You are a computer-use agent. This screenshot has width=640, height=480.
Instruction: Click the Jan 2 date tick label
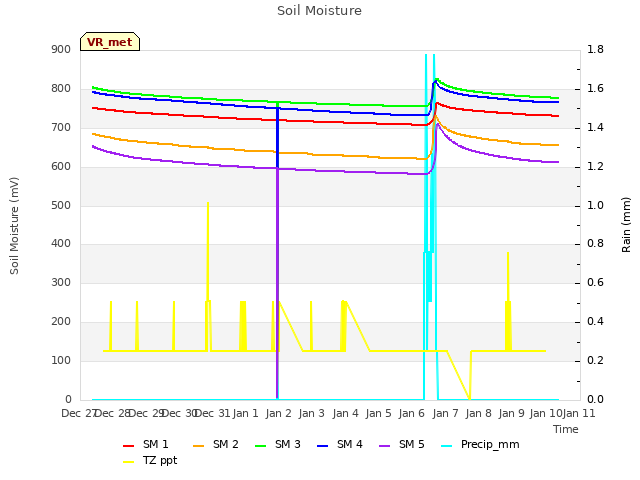pos(279,413)
